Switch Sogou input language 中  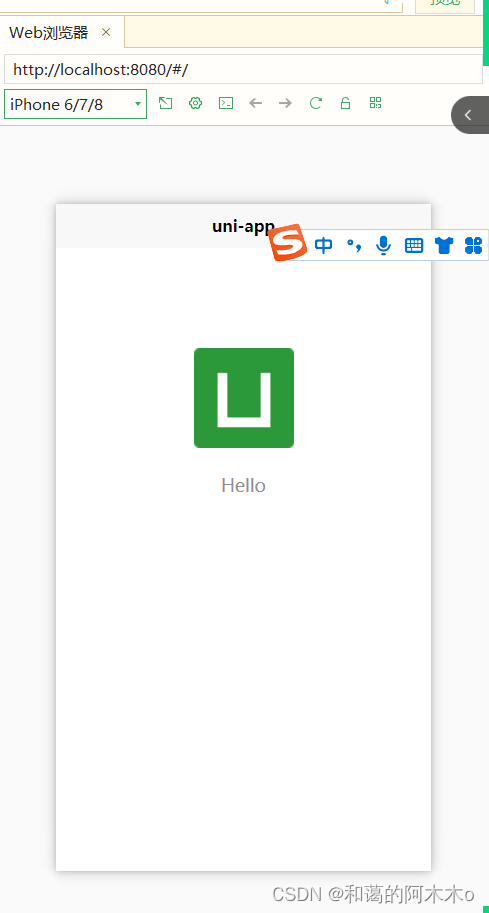tap(324, 246)
